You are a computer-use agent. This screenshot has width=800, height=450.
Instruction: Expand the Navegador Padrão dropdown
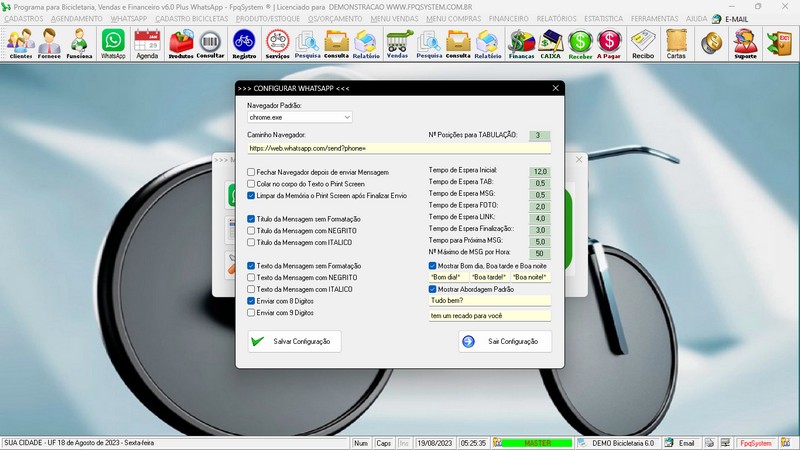[346, 117]
